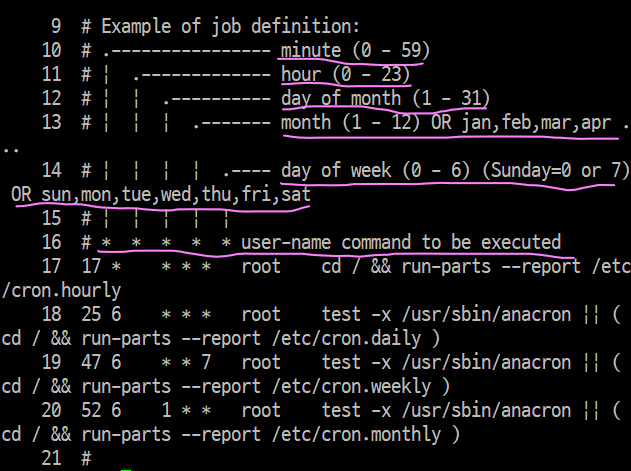Click the "day of week (0 - 6)" text
Screen dimensions: 631x471
pos(375,171)
